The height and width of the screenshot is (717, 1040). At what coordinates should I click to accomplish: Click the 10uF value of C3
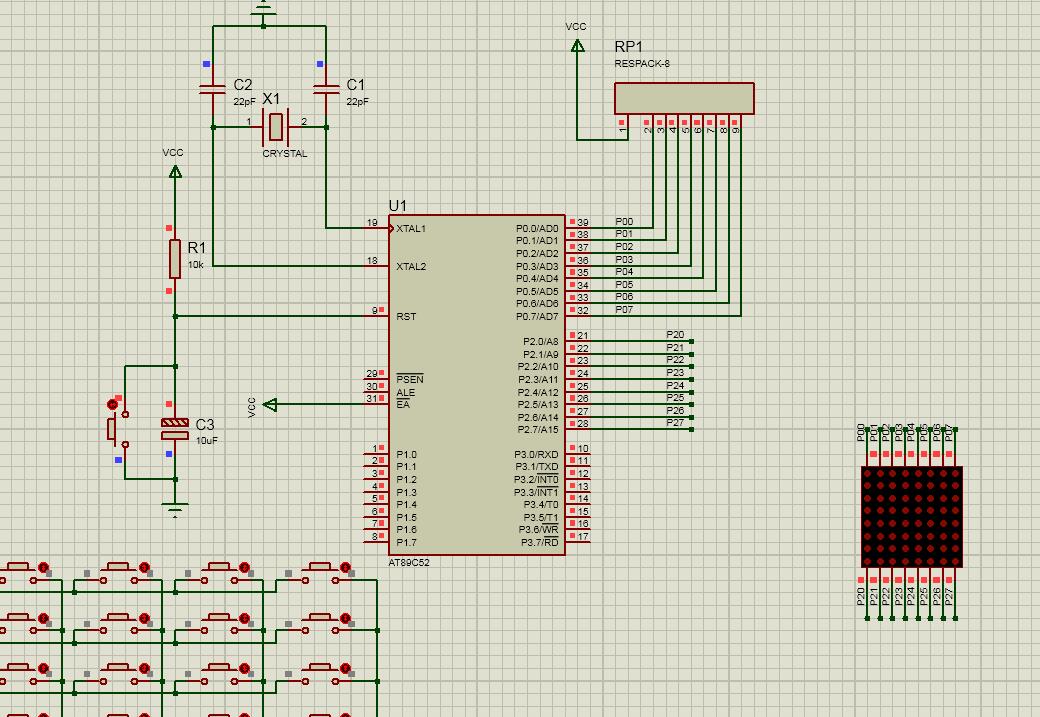pos(206,440)
